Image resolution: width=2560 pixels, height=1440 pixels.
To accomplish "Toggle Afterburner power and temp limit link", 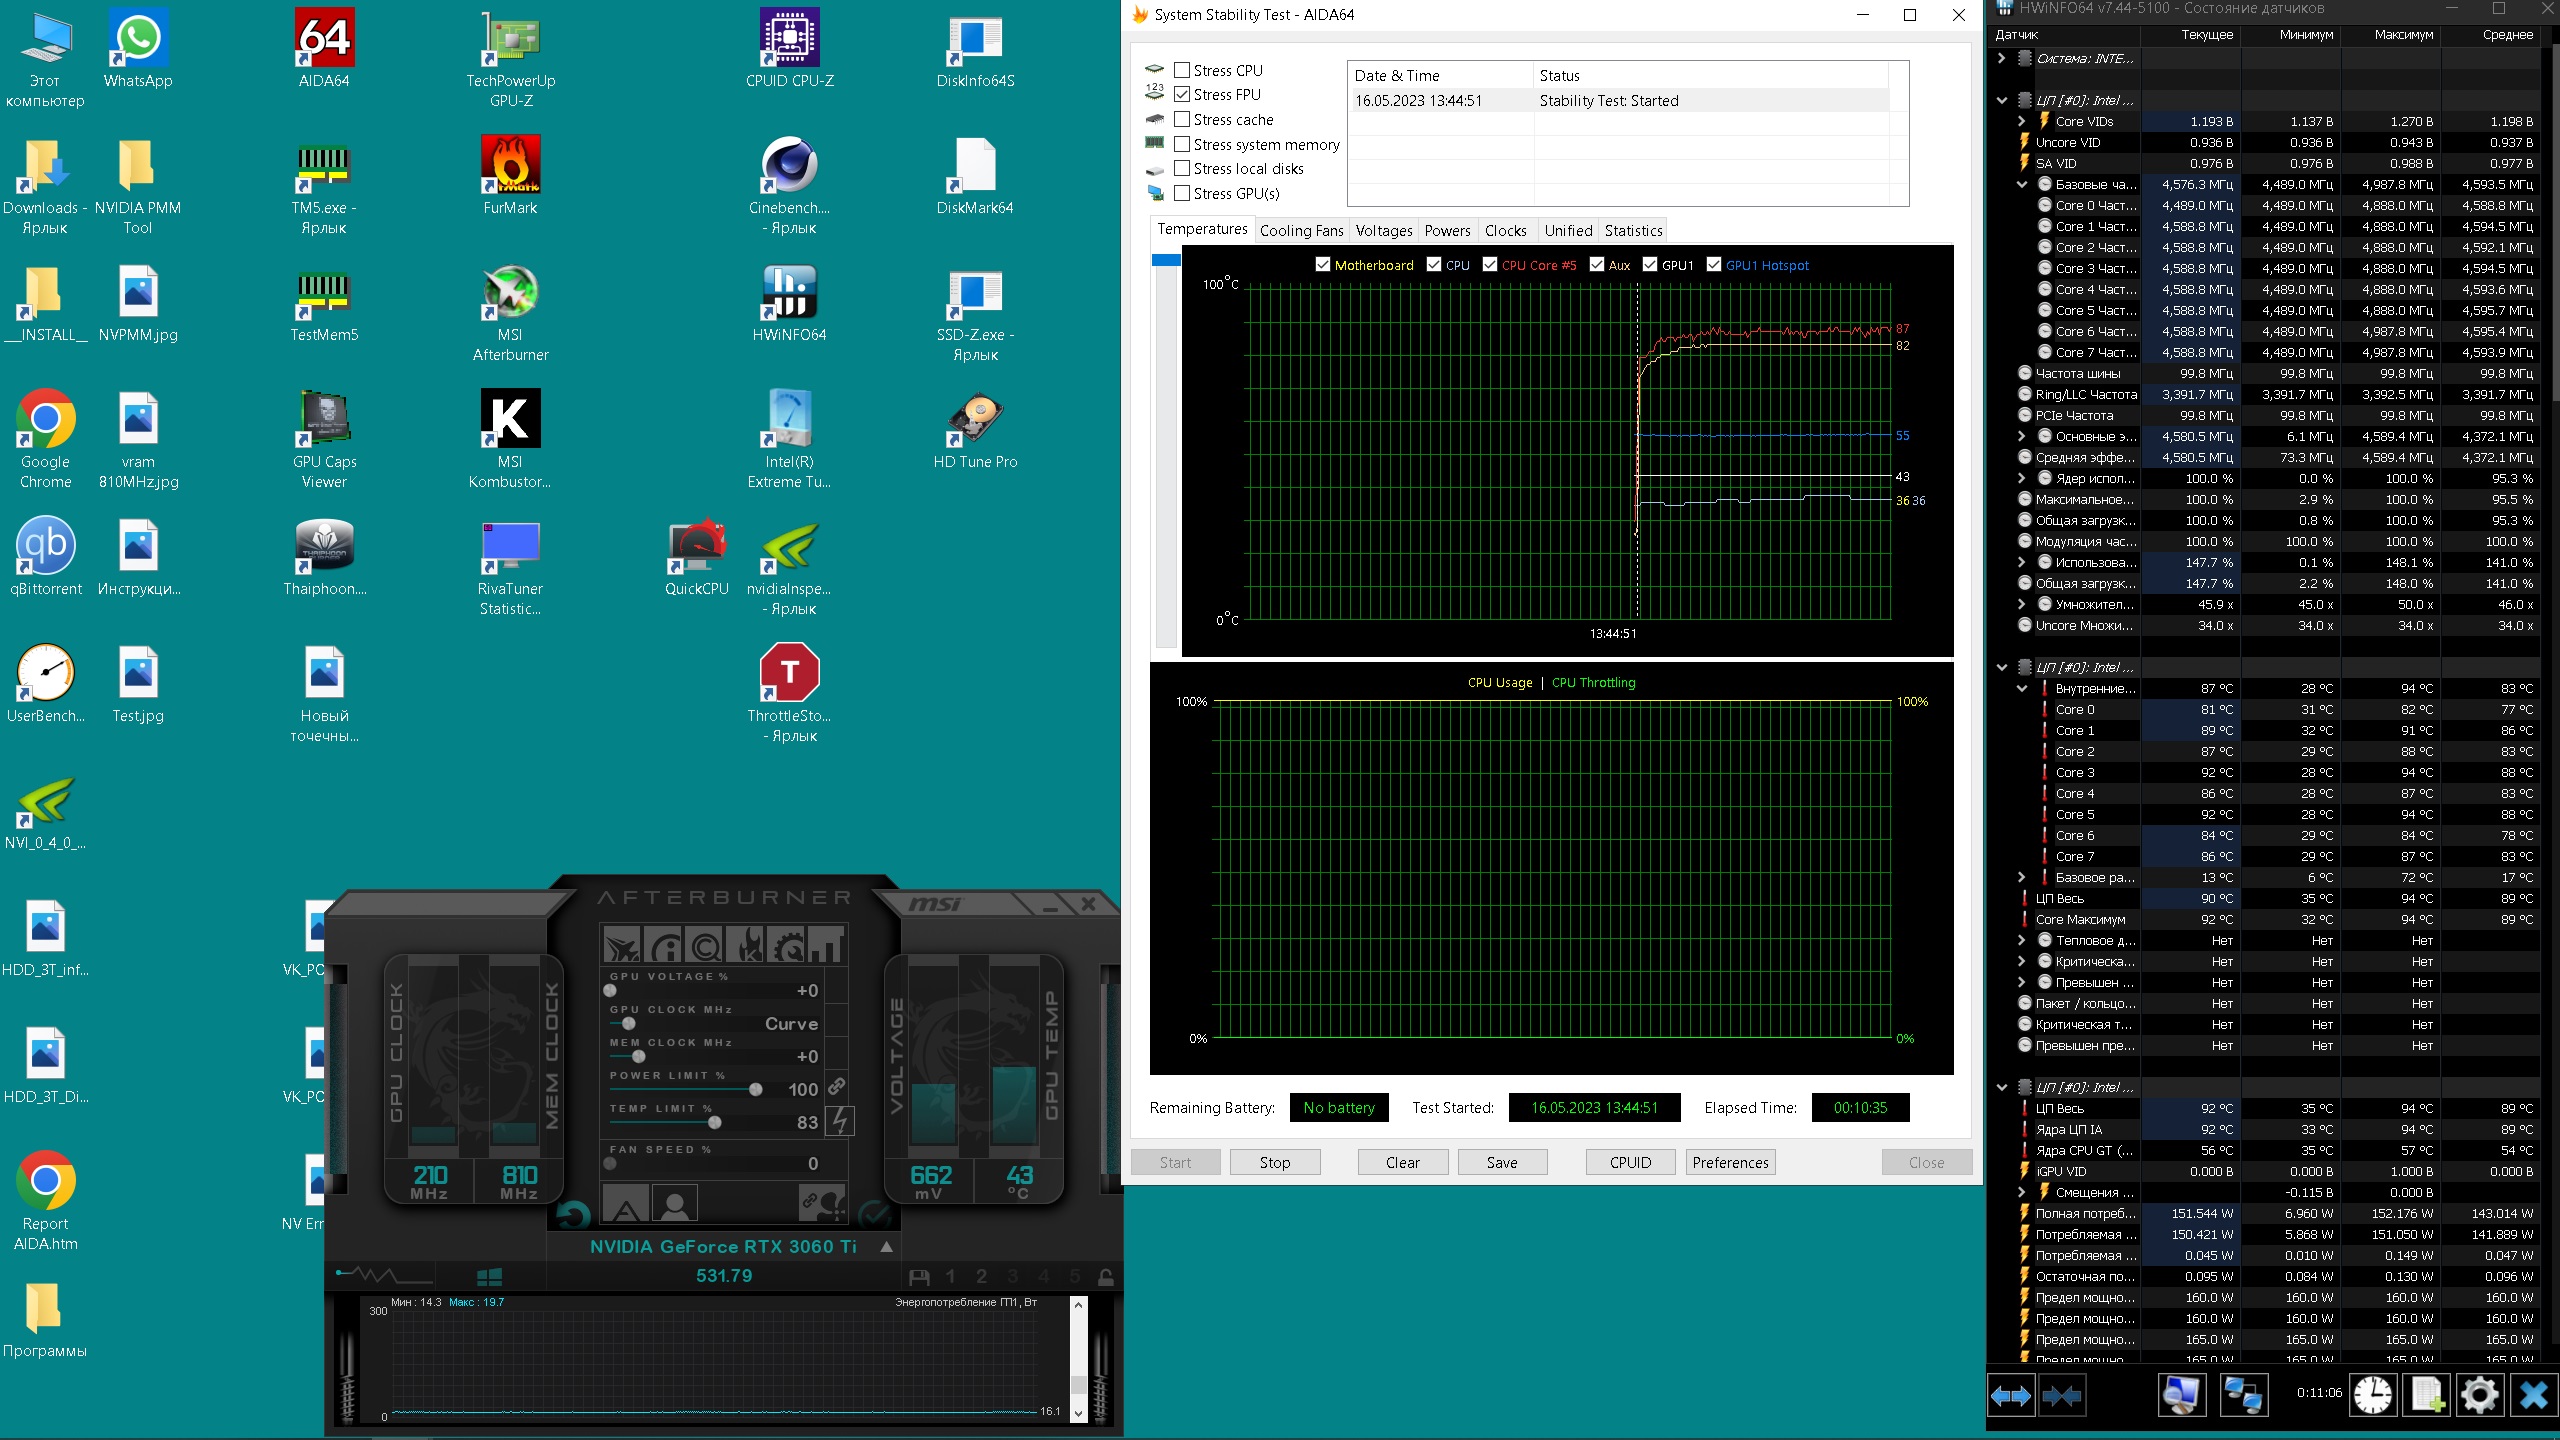I will click(x=837, y=1086).
